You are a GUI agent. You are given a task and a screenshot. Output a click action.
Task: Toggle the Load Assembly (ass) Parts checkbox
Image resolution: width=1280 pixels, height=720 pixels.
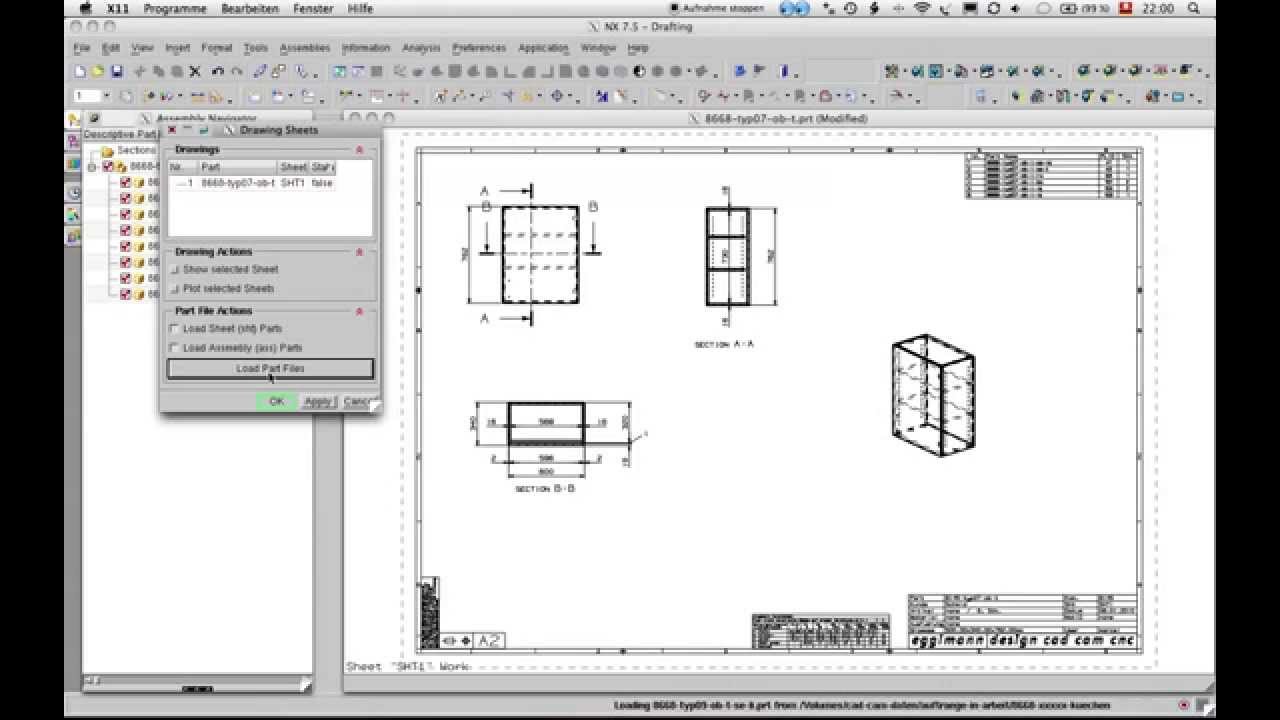(x=174, y=348)
